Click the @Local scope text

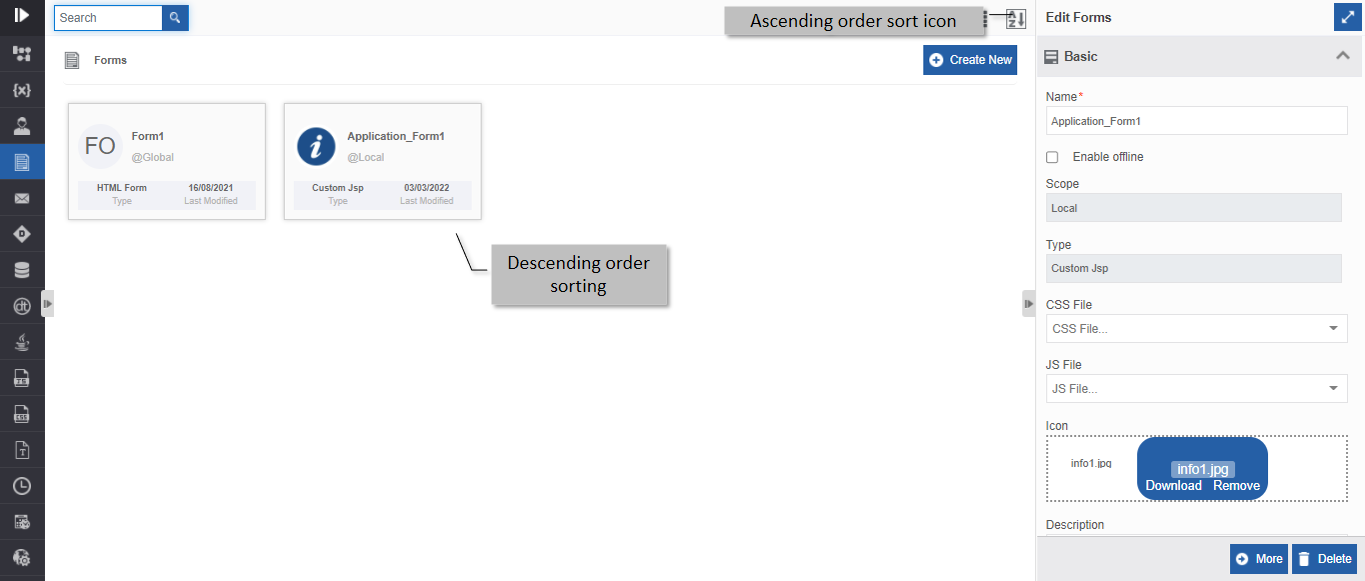tap(366, 157)
